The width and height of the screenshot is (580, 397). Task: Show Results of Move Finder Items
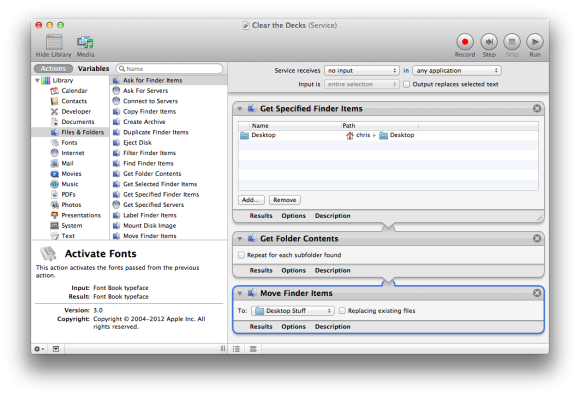click(x=261, y=327)
